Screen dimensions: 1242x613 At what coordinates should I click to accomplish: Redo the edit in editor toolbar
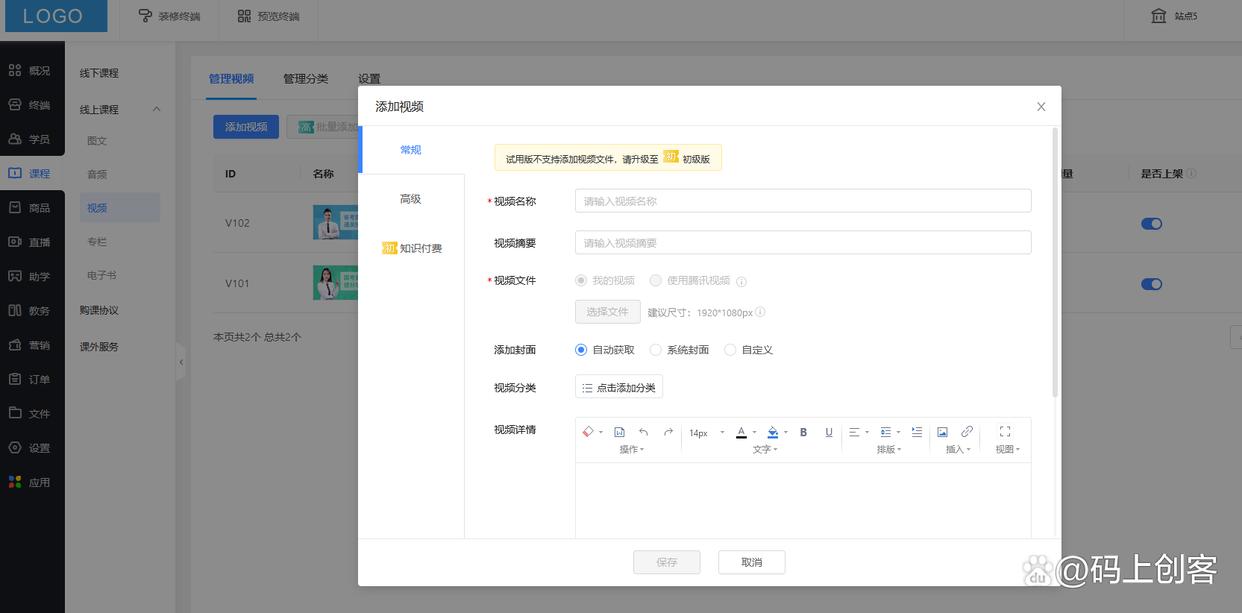click(x=668, y=432)
